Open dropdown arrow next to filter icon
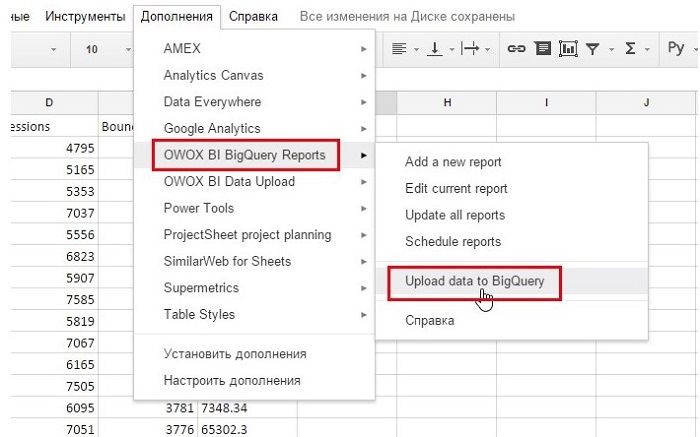 [x=611, y=49]
